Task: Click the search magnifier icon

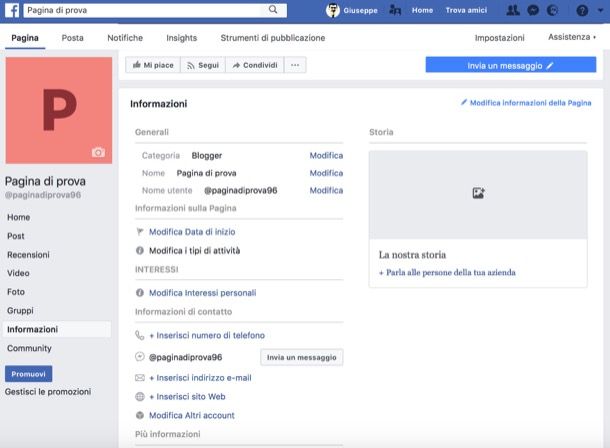Action: 273,9
